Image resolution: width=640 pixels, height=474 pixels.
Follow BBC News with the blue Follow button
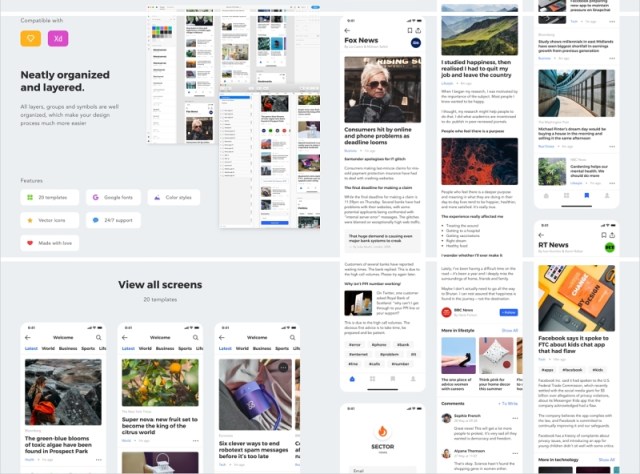point(509,312)
